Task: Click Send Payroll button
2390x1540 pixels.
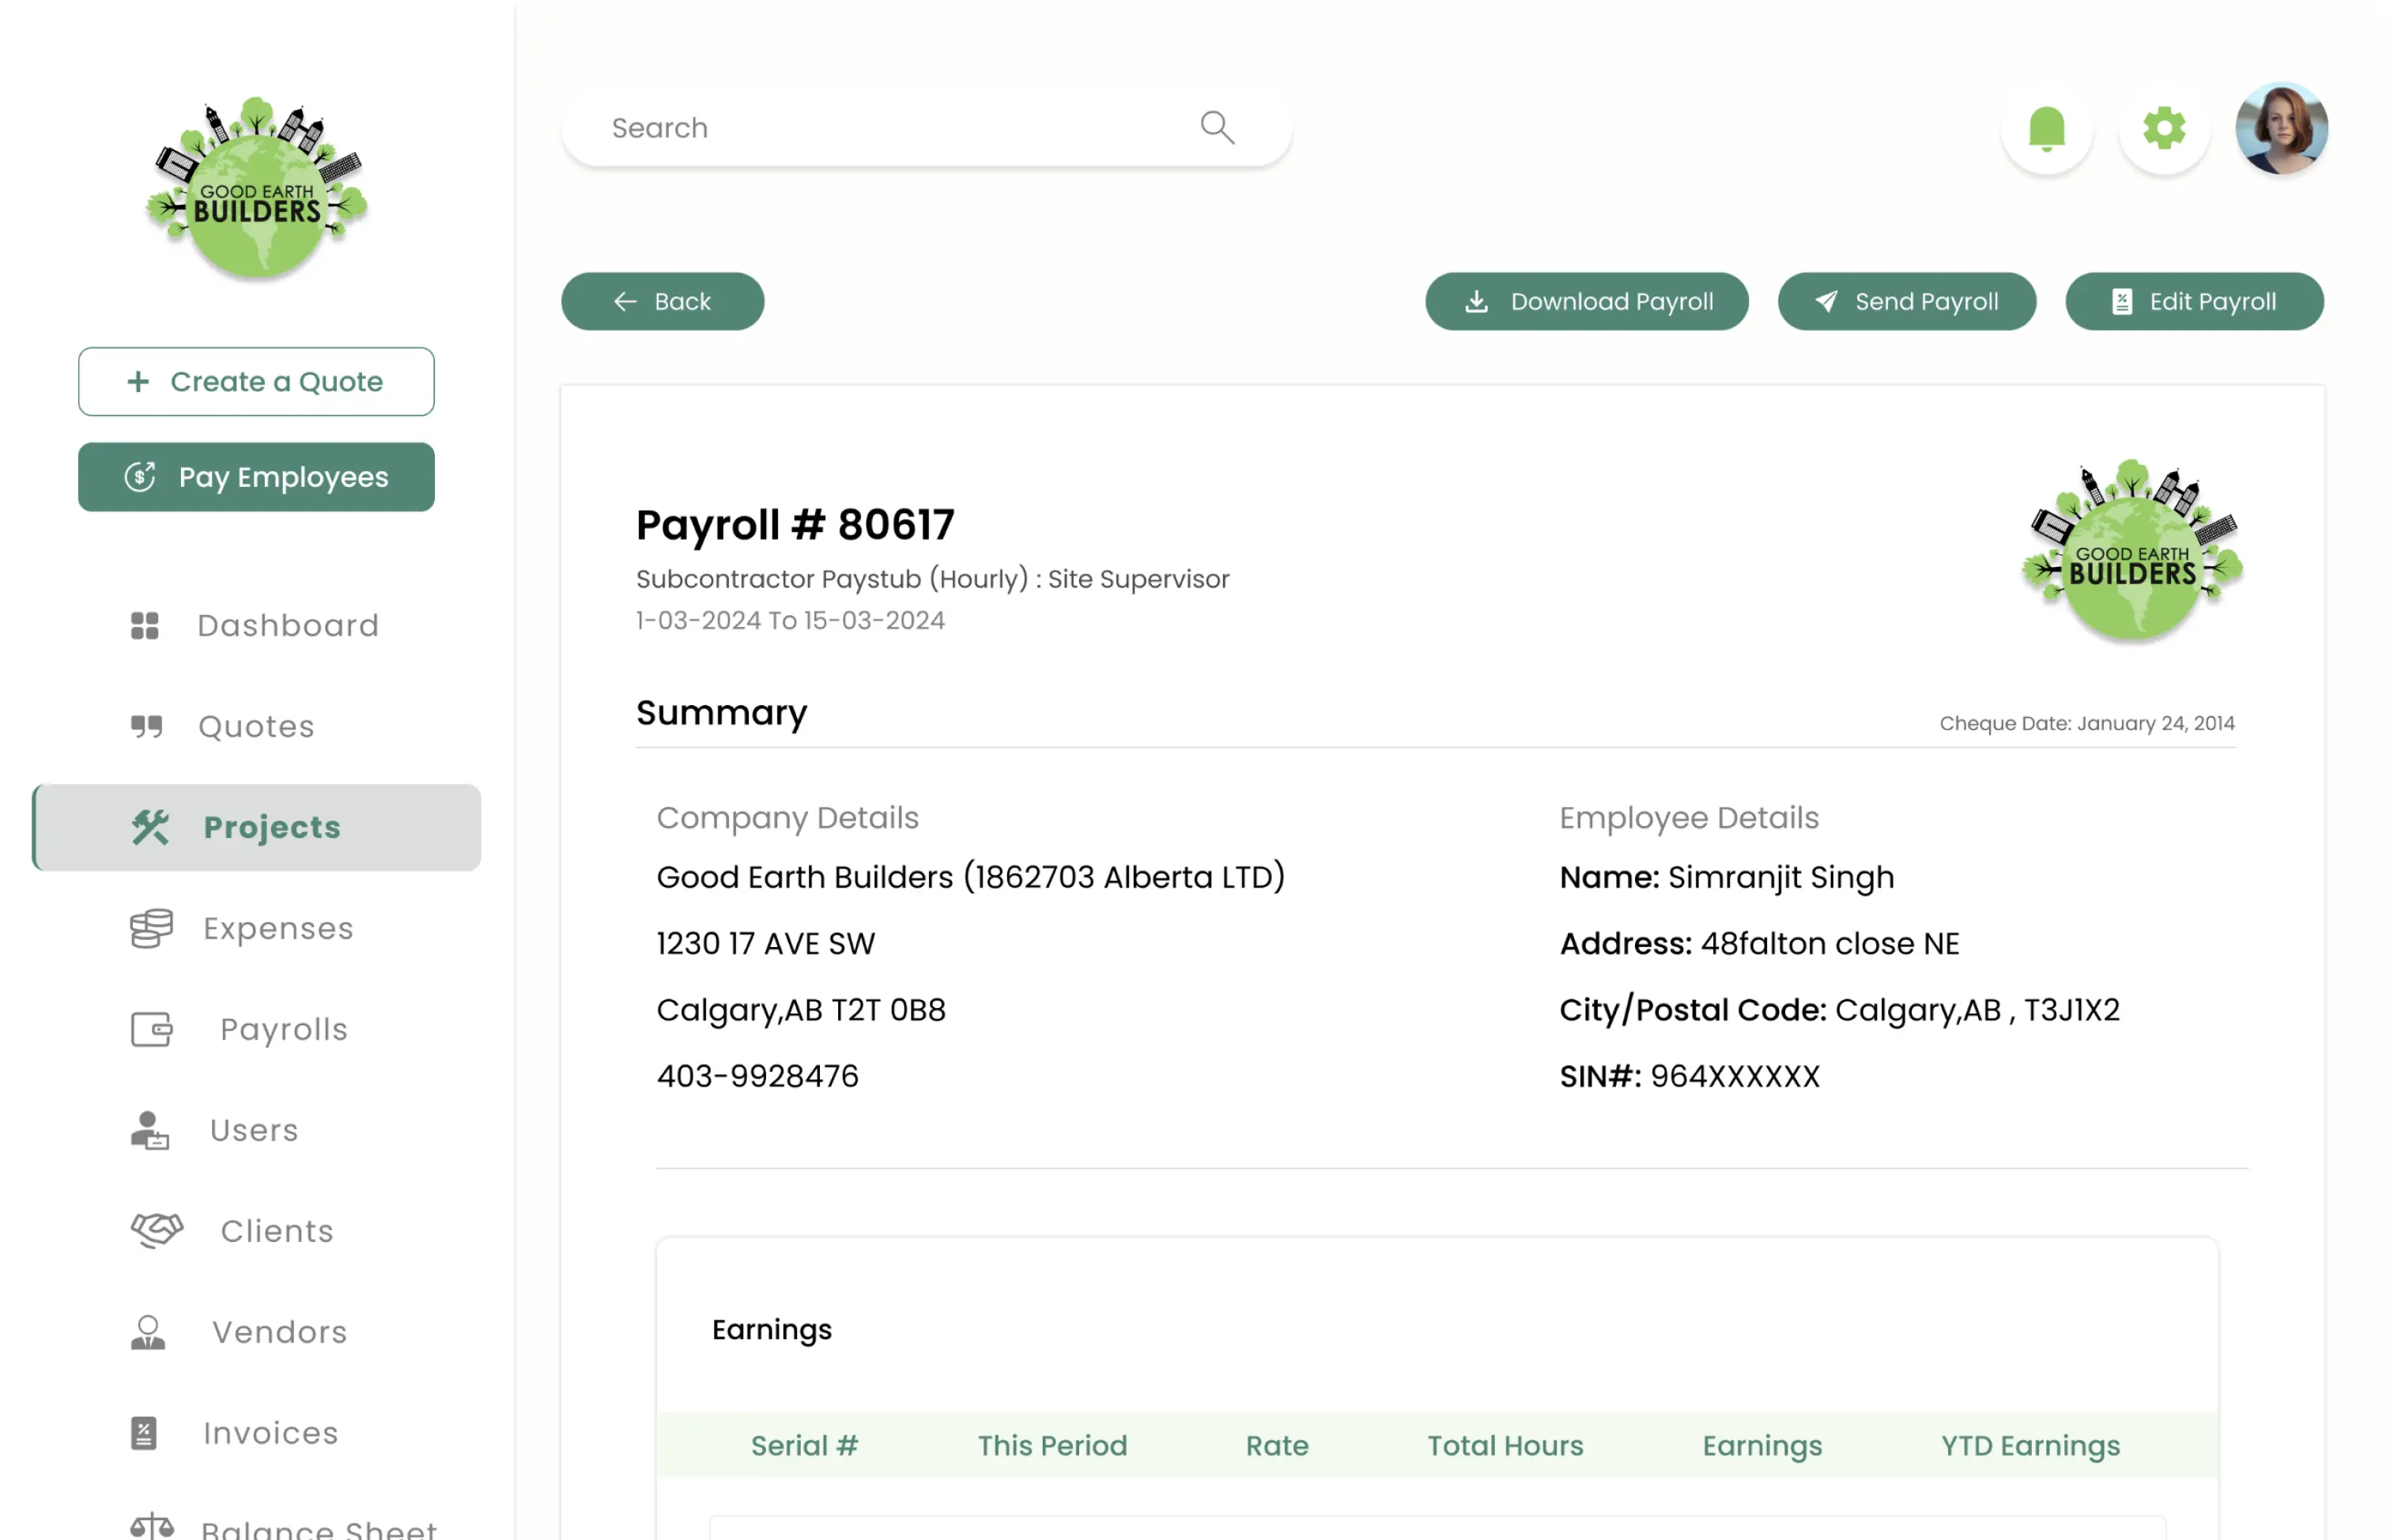Action: point(1906,302)
